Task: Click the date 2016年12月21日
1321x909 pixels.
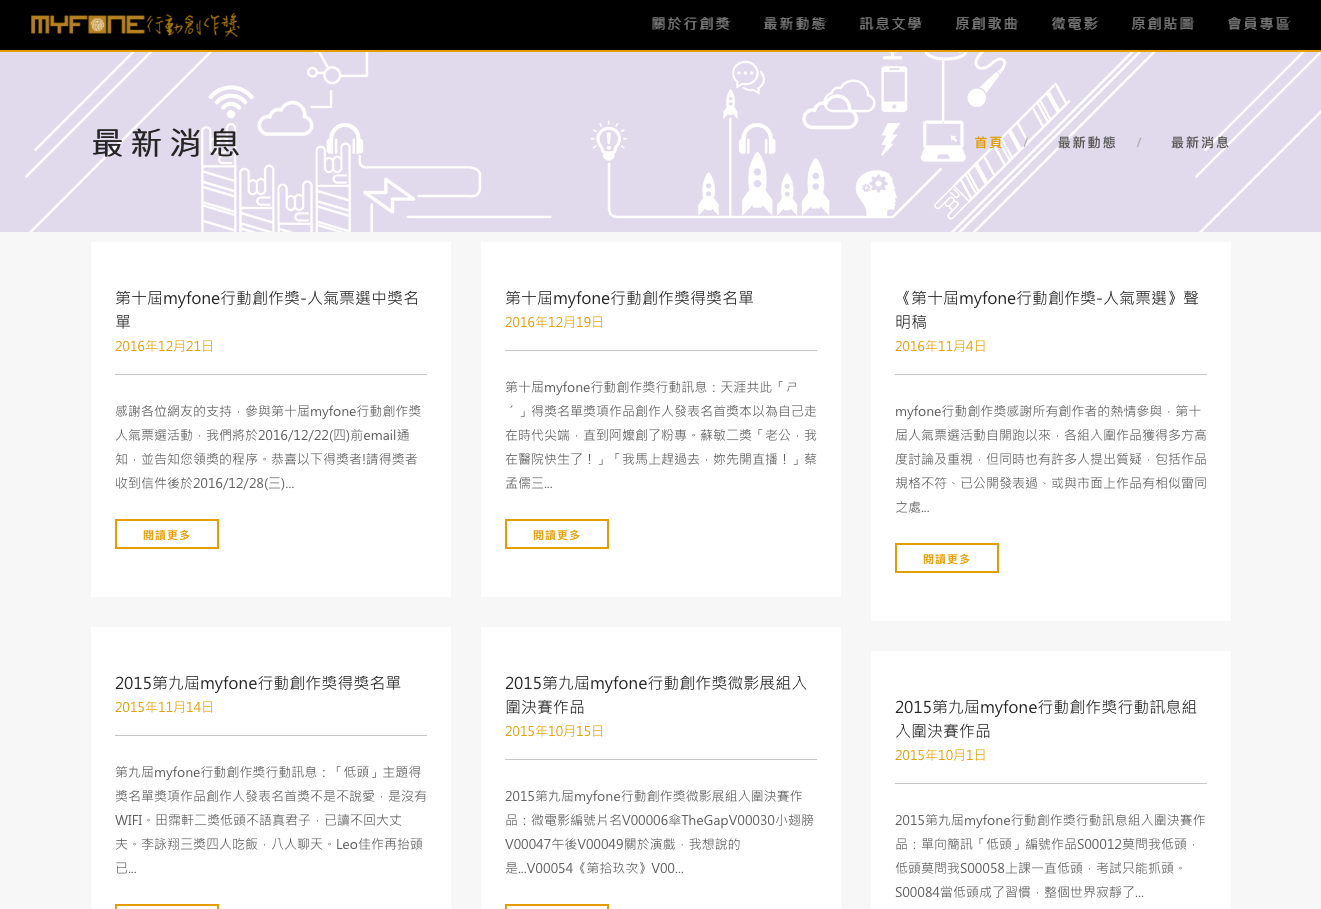Action: coord(164,346)
